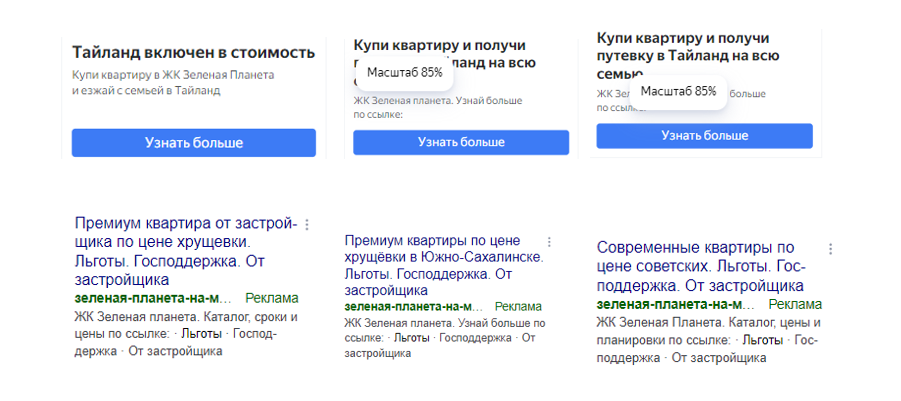This screenshot has width=901, height=401.
Task: Click "Реклама" label in "Современные квартиры" ad
Action: pyautogui.click(x=796, y=304)
